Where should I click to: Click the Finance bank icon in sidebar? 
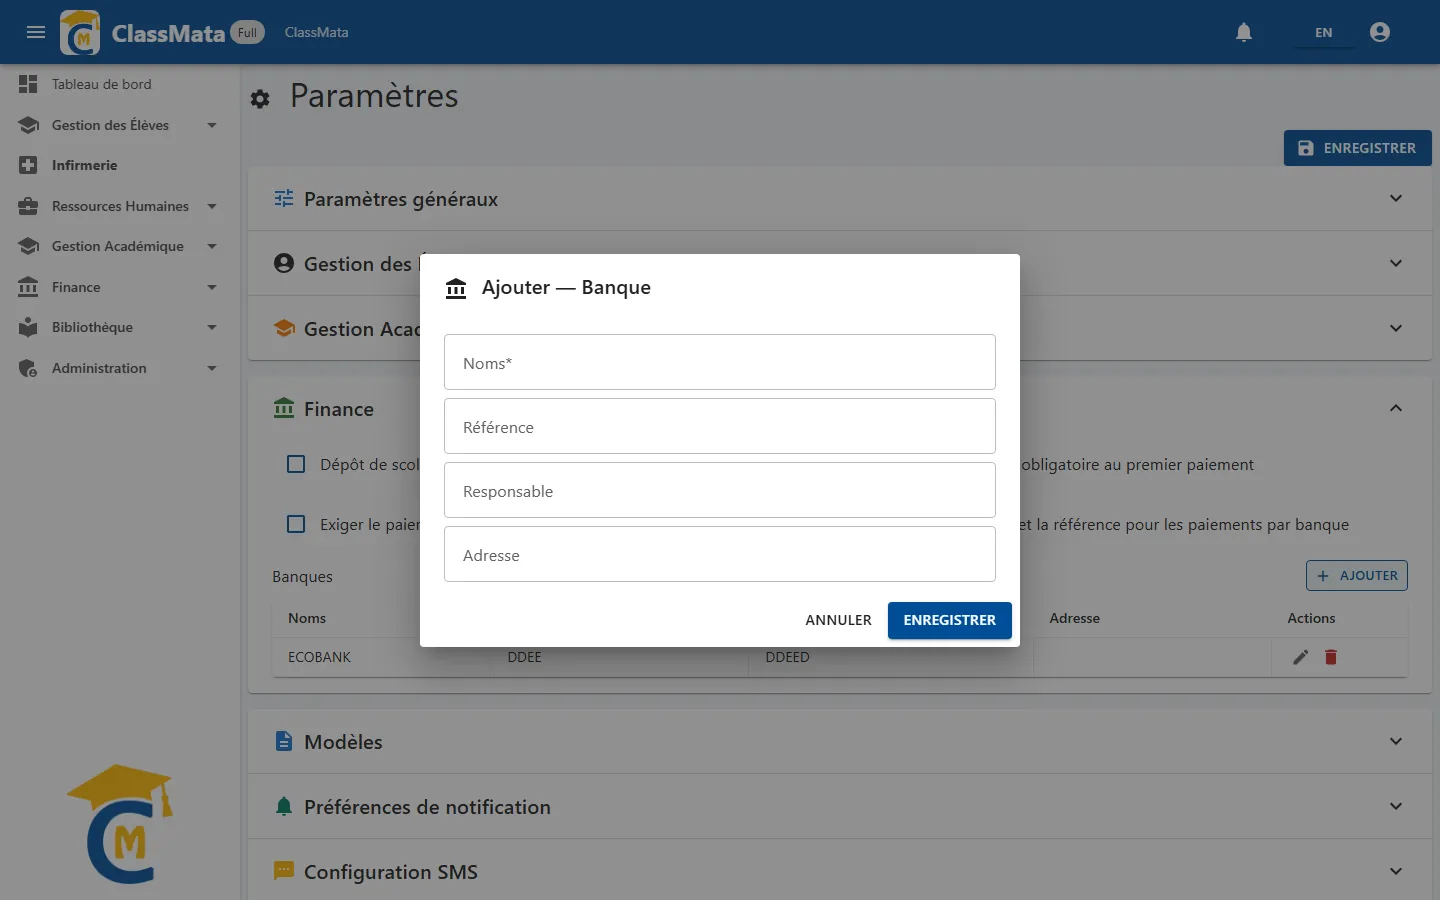[28, 287]
